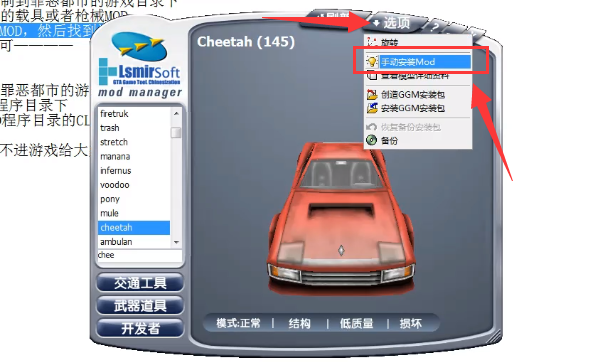Toggle the 损坏 damaged model view
The image size is (590, 362).
411,323
